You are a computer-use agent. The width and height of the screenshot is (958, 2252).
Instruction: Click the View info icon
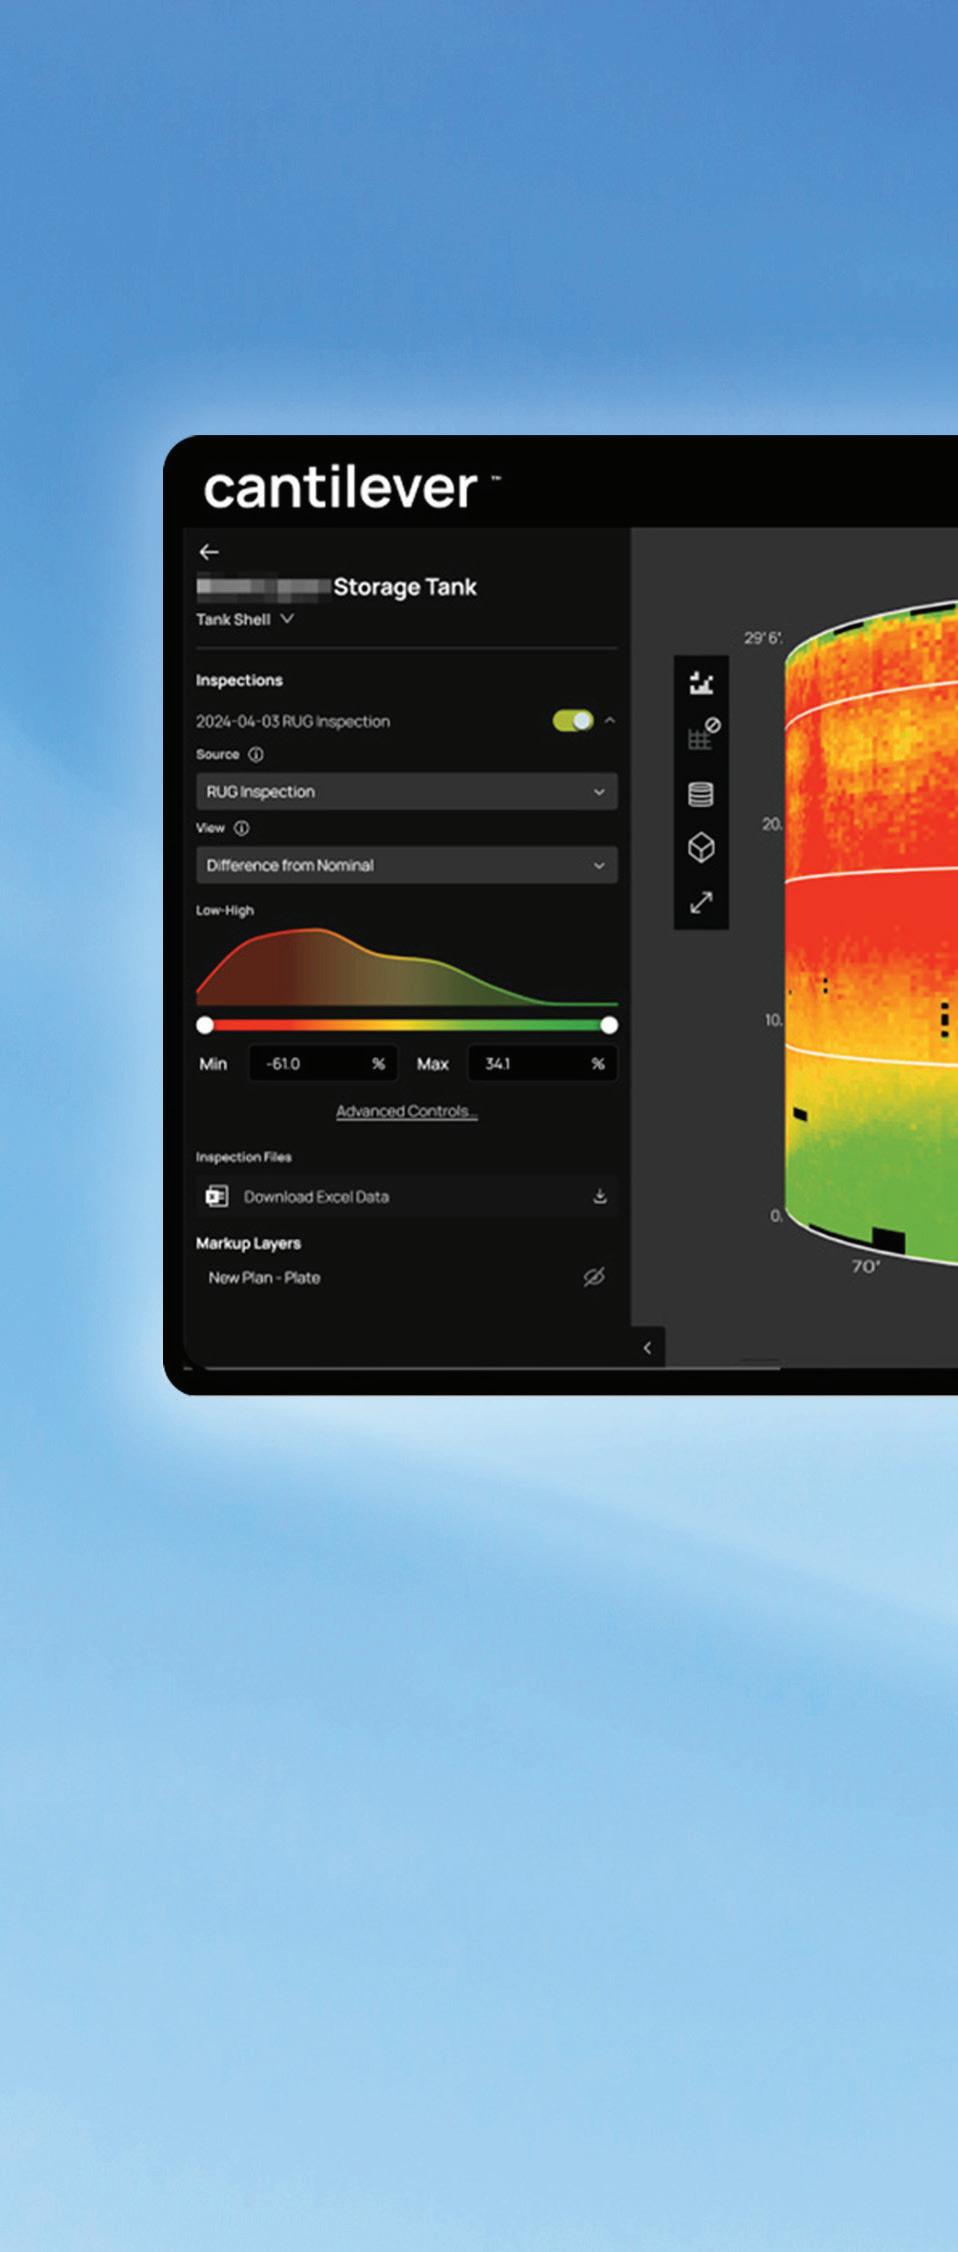tap(242, 828)
